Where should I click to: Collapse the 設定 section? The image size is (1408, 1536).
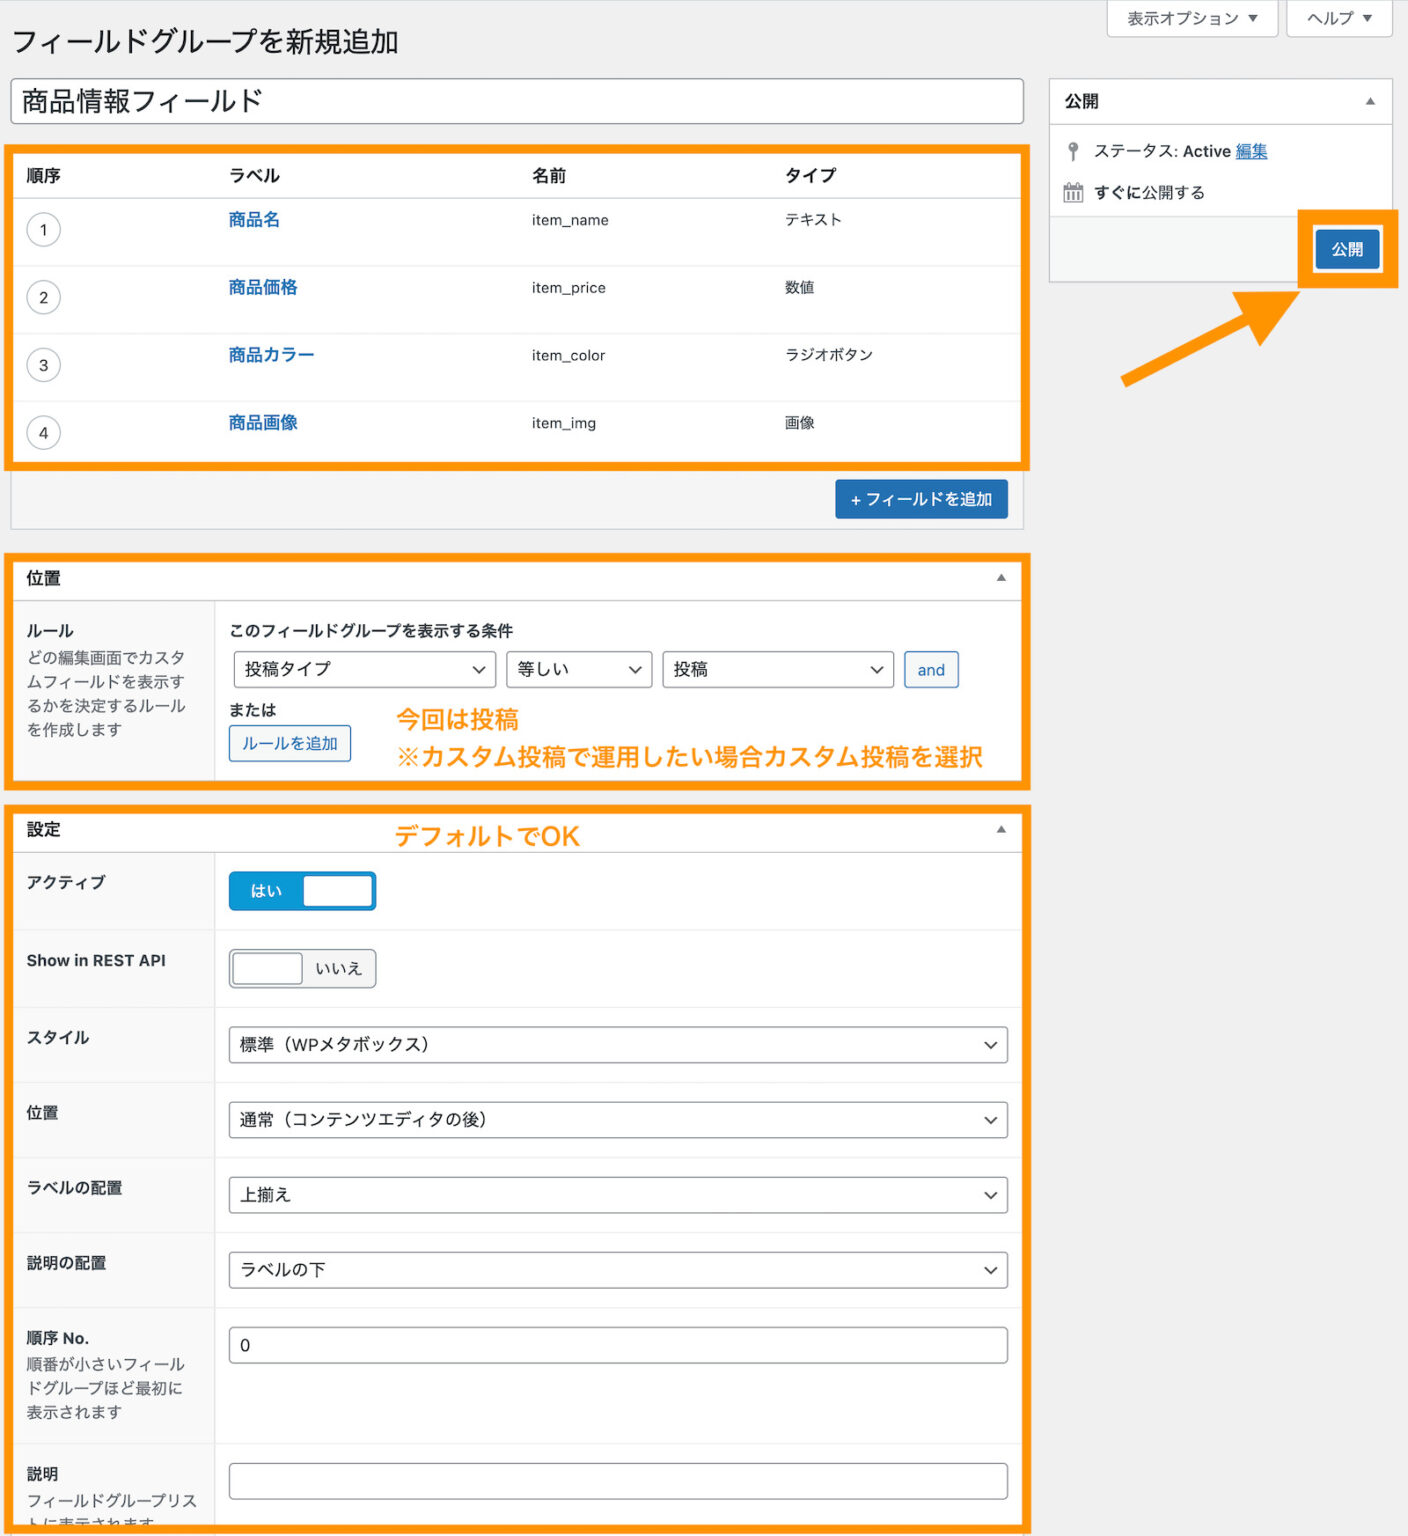click(1001, 829)
